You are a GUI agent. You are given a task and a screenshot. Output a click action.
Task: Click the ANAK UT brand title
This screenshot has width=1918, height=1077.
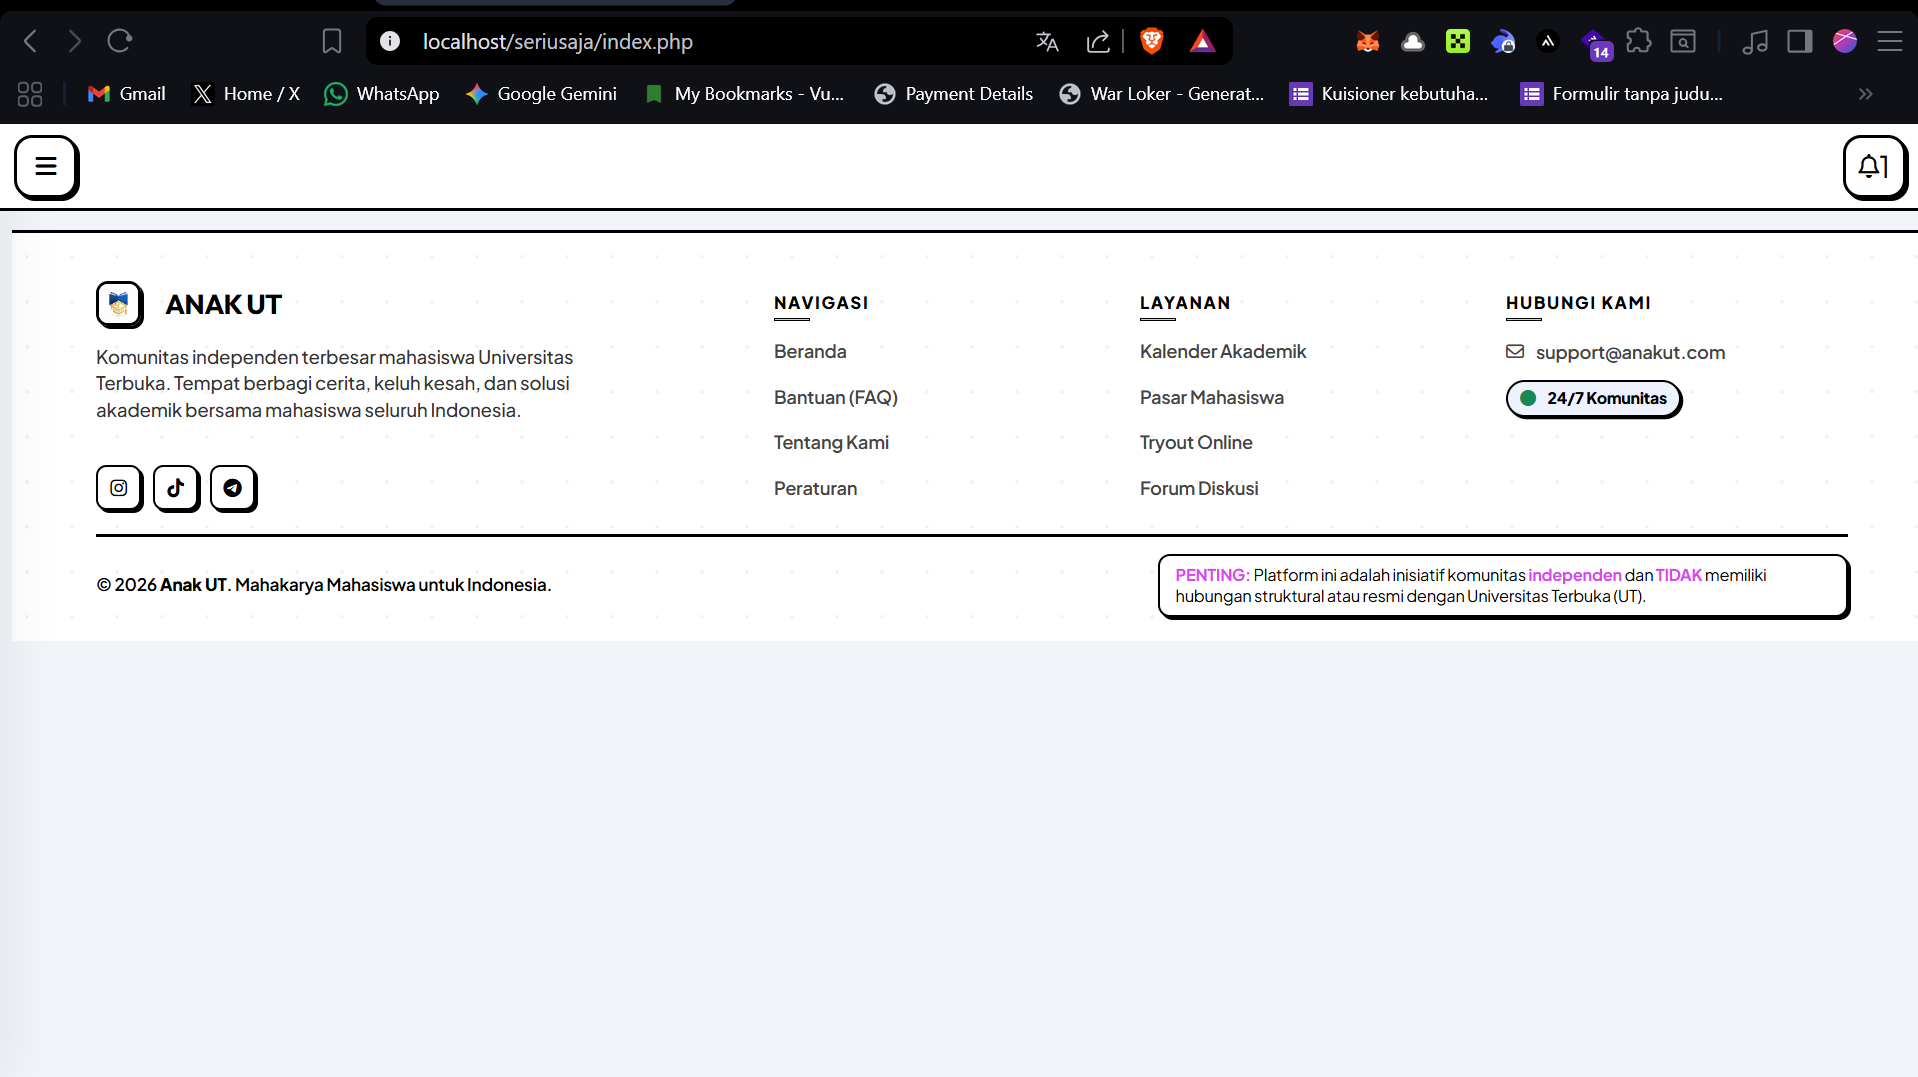224,304
